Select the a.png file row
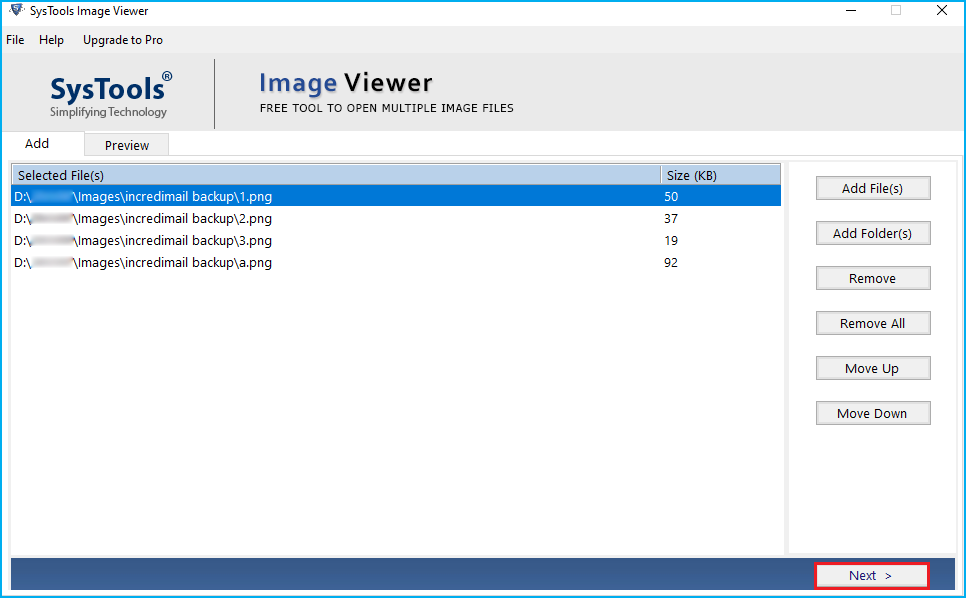 click(x=396, y=263)
